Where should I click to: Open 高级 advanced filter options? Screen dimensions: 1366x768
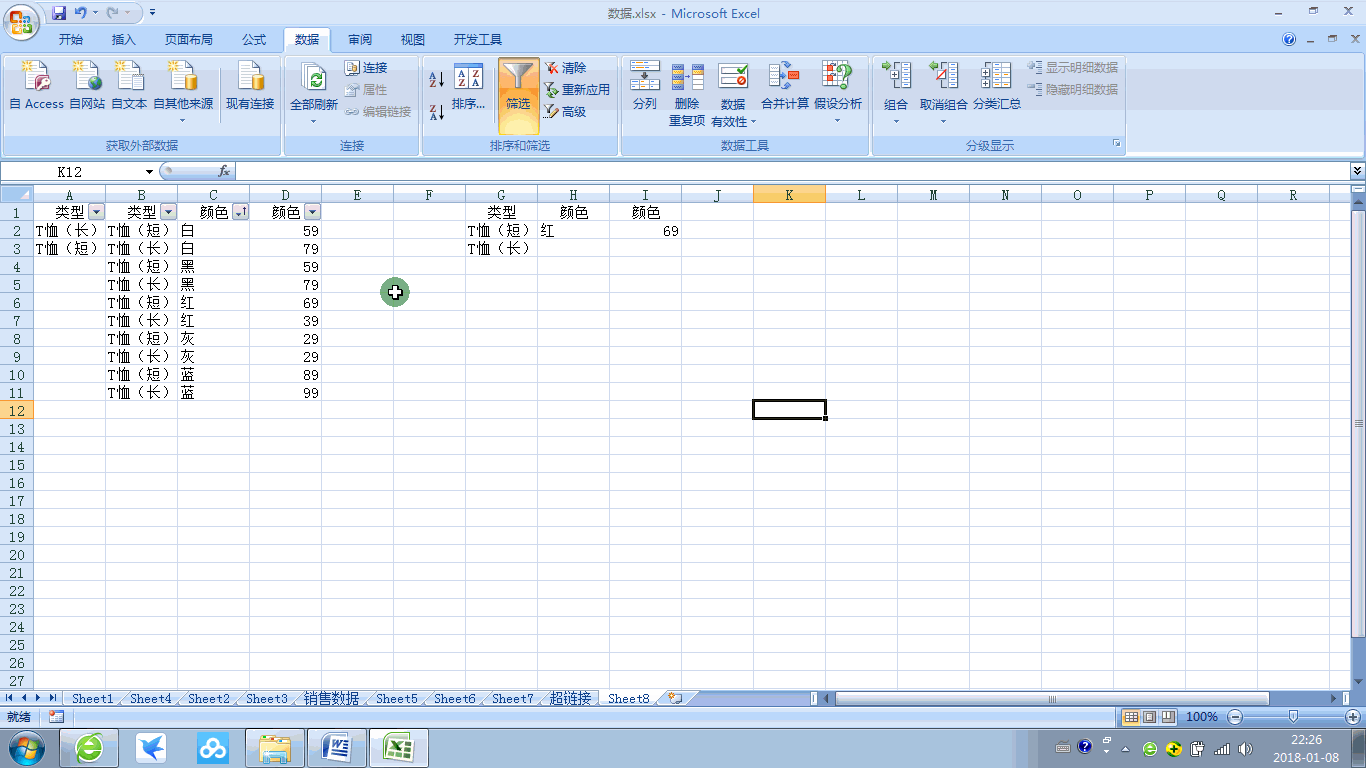pos(566,112)
